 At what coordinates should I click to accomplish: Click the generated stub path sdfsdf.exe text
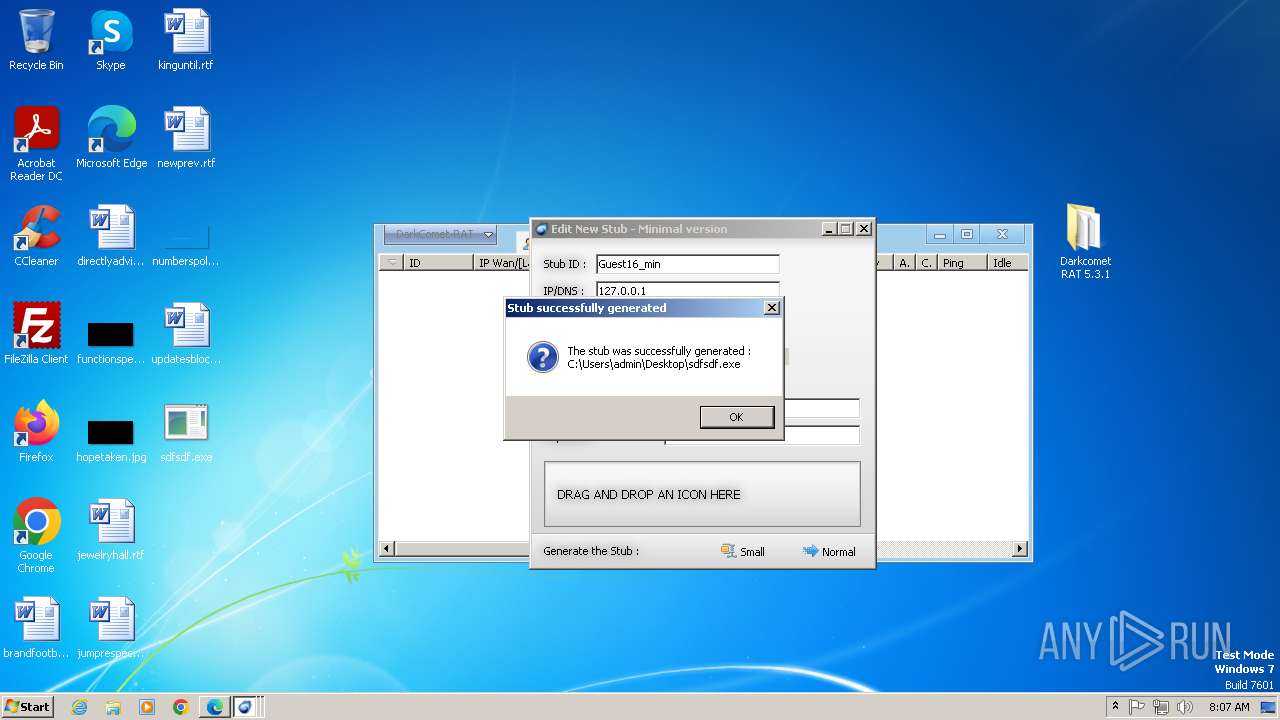click(x=654, y=364)
